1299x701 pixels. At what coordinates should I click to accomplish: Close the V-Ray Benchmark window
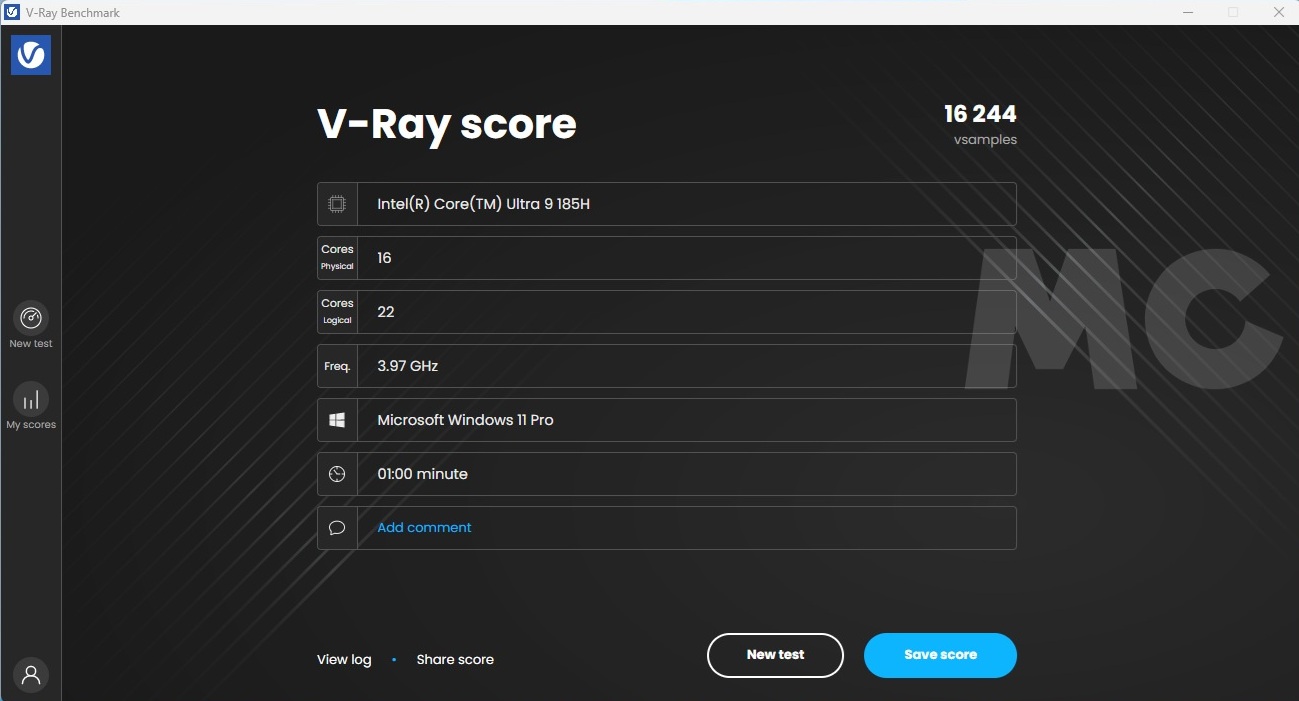1277,12
